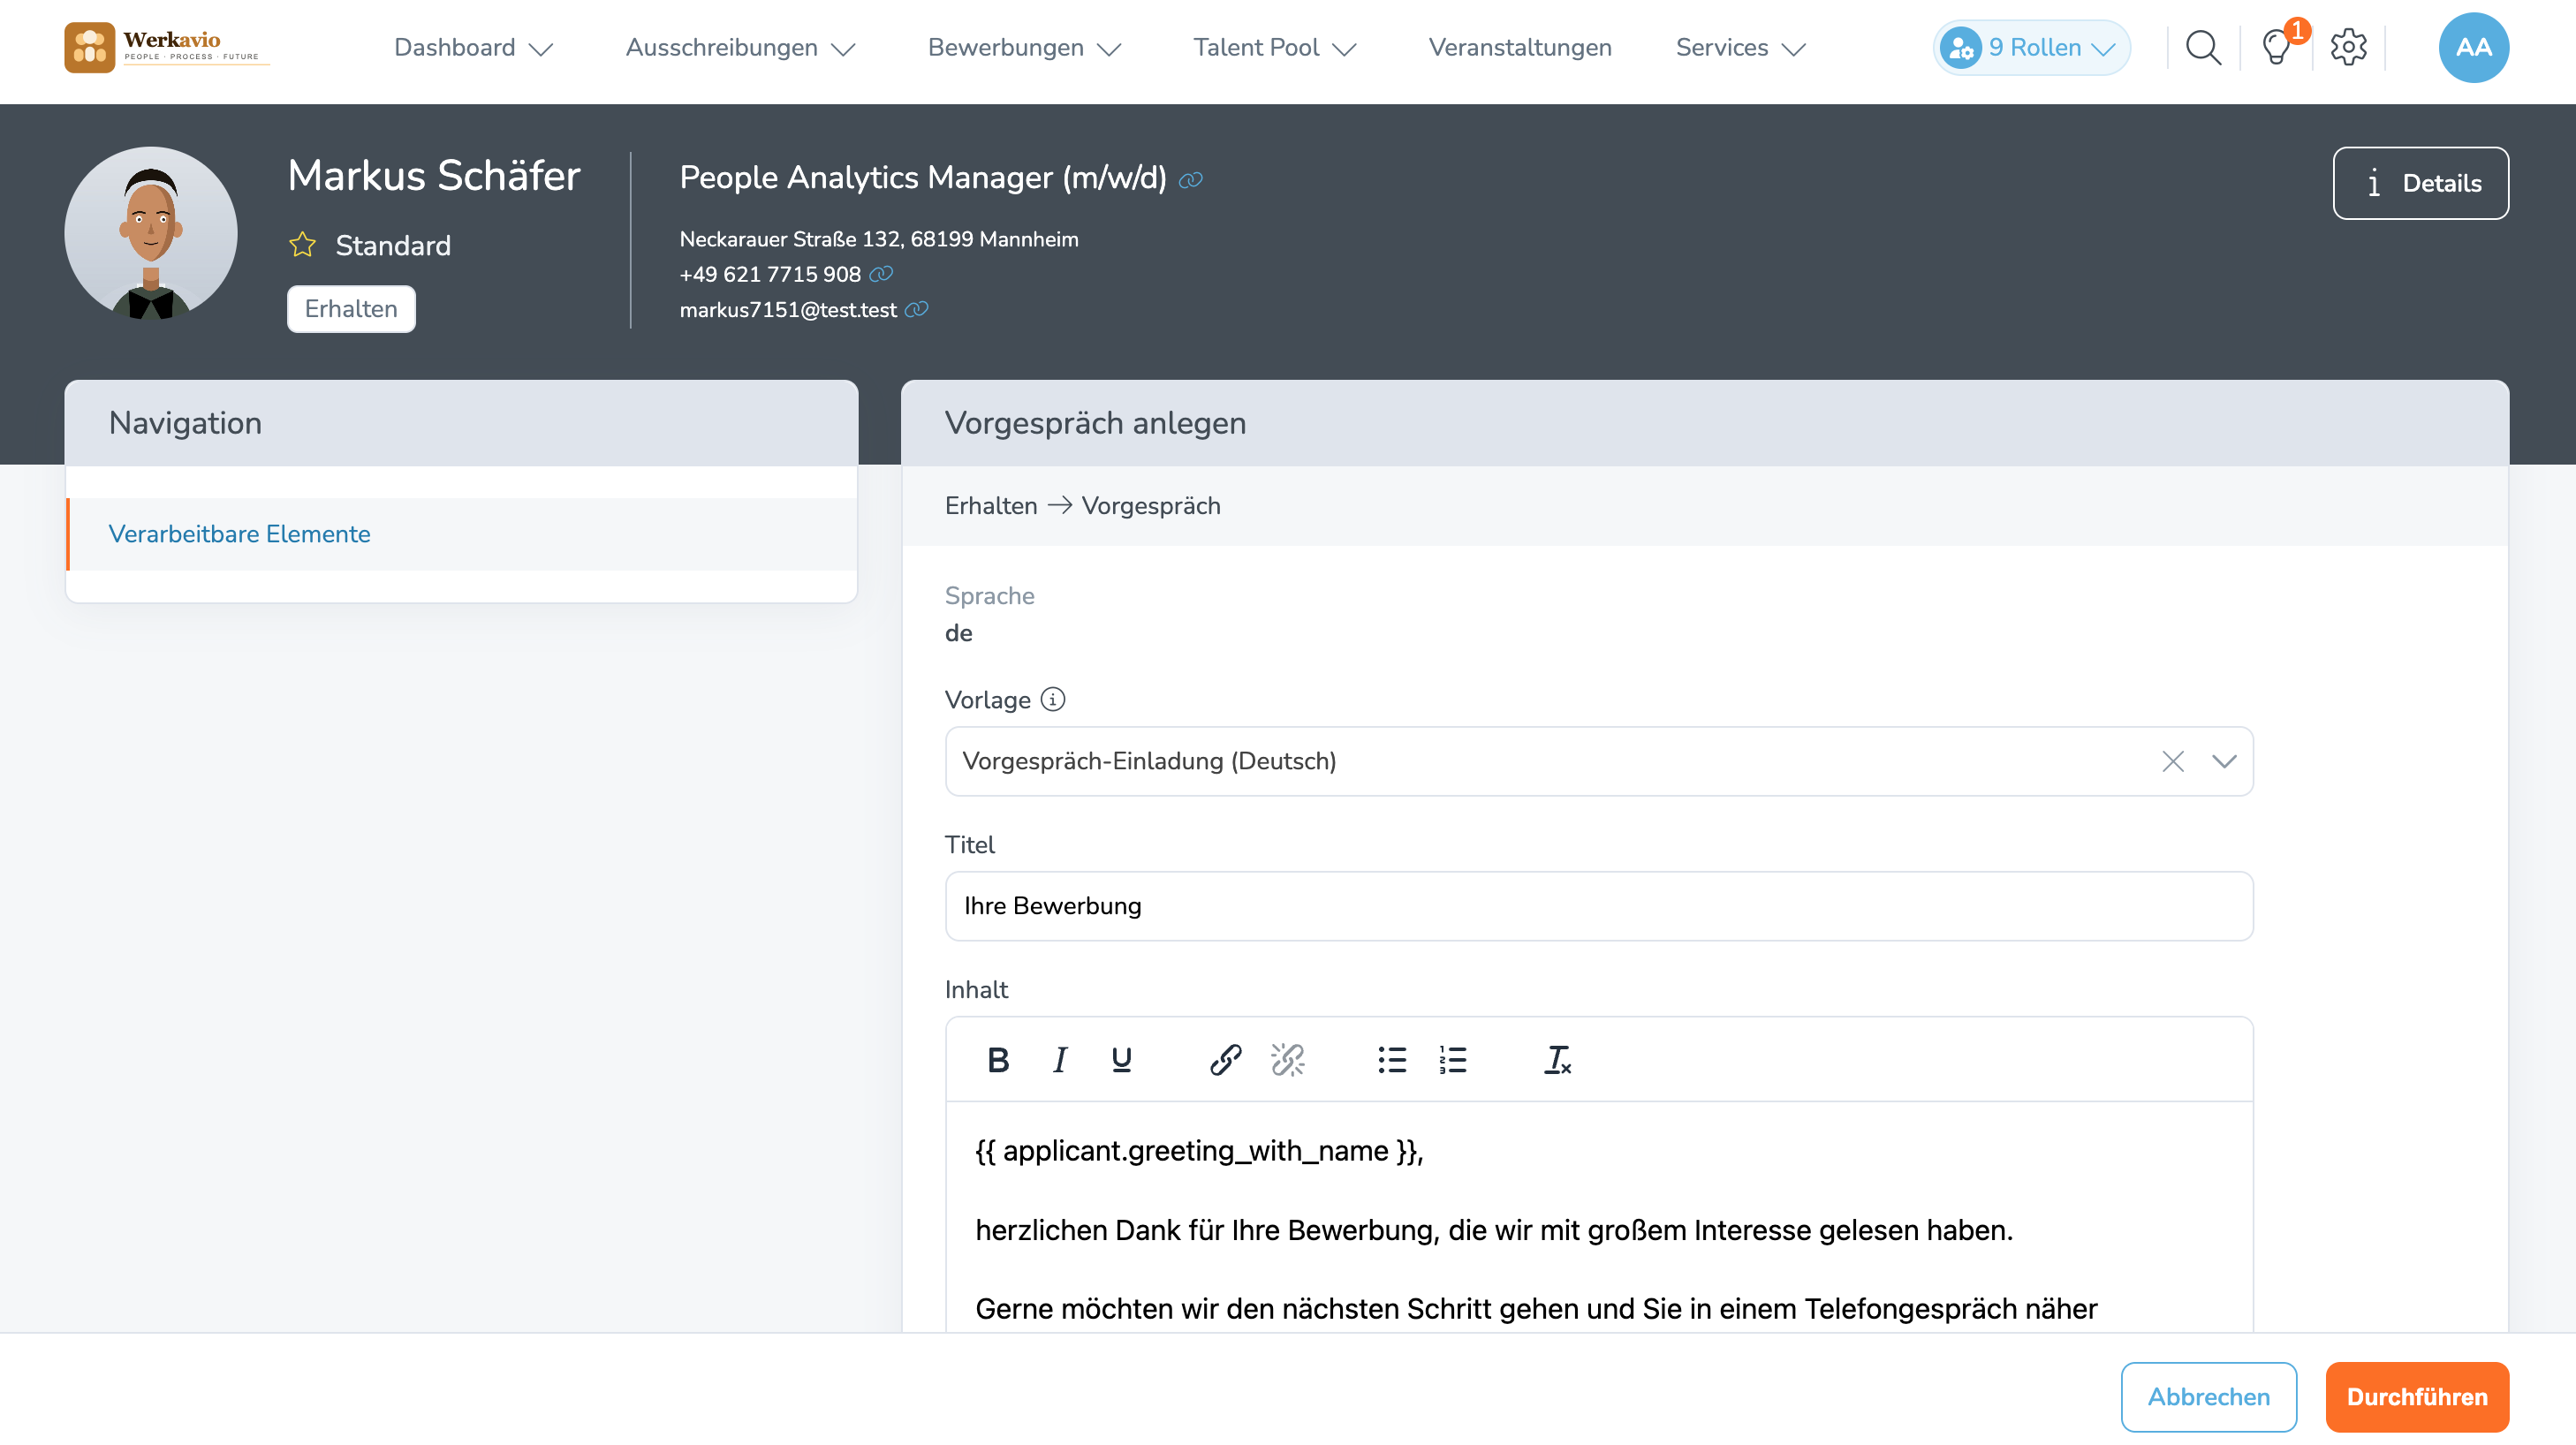
Task: Click the Sprache value 'de'
Action: point(958,633)
